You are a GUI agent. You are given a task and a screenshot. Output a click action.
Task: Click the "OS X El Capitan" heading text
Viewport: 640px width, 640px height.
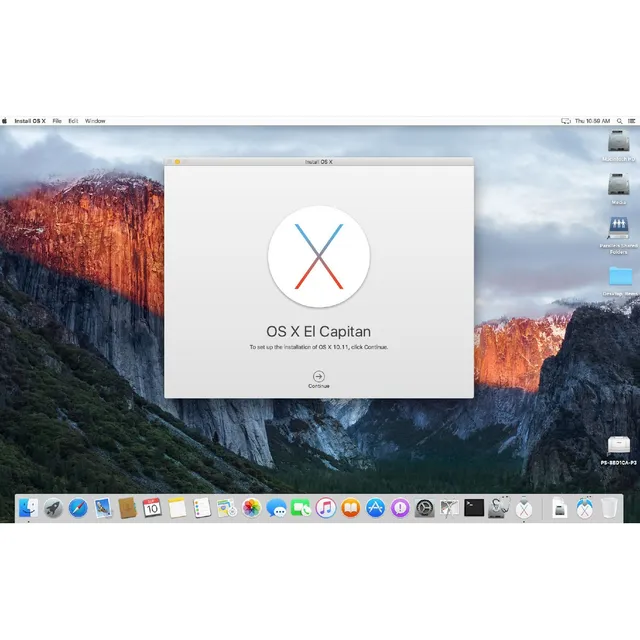tap(318, 331)
